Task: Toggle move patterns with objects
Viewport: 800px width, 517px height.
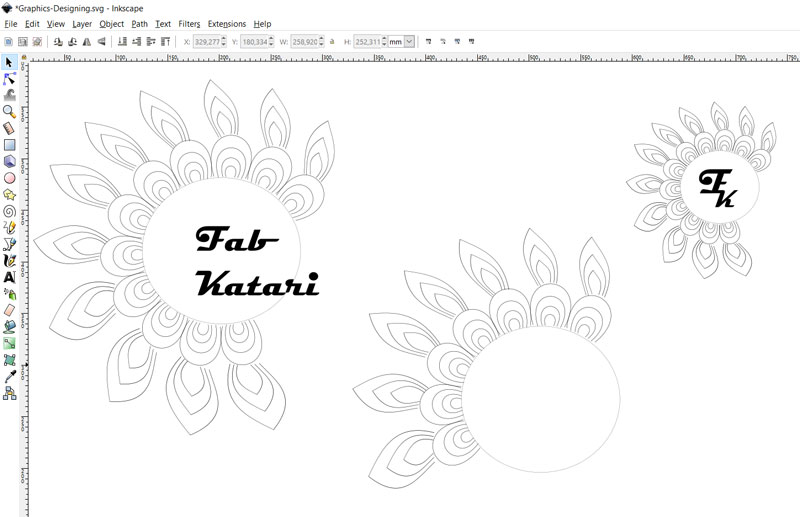Action: (x=471, y=41)
